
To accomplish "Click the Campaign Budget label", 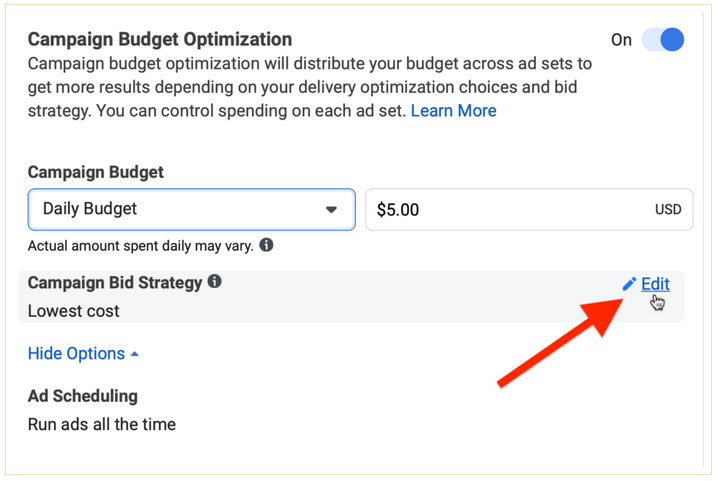I will coord(96,172).
